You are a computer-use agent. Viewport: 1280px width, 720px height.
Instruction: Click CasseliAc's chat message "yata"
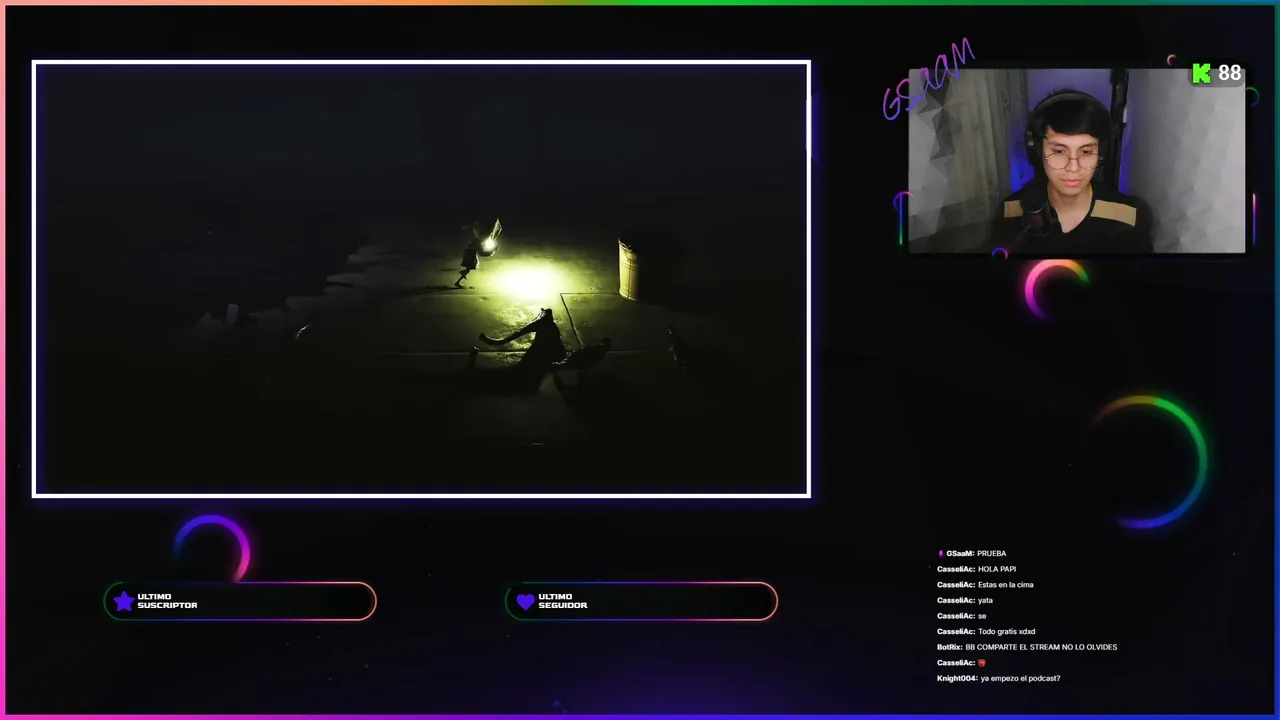coord(985,600)
